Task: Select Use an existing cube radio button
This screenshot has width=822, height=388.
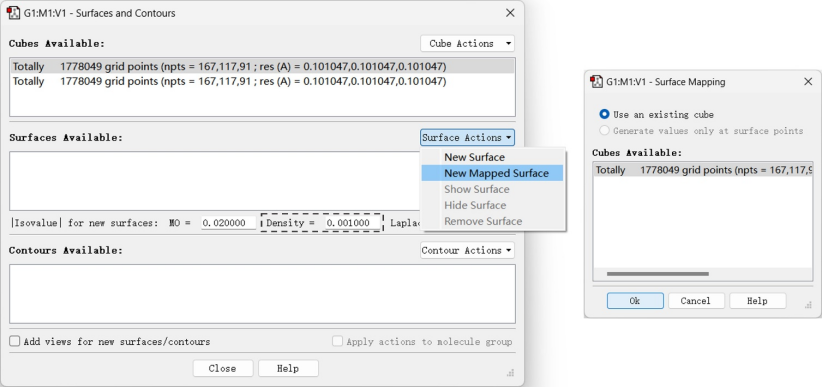Action: (604, 114)
